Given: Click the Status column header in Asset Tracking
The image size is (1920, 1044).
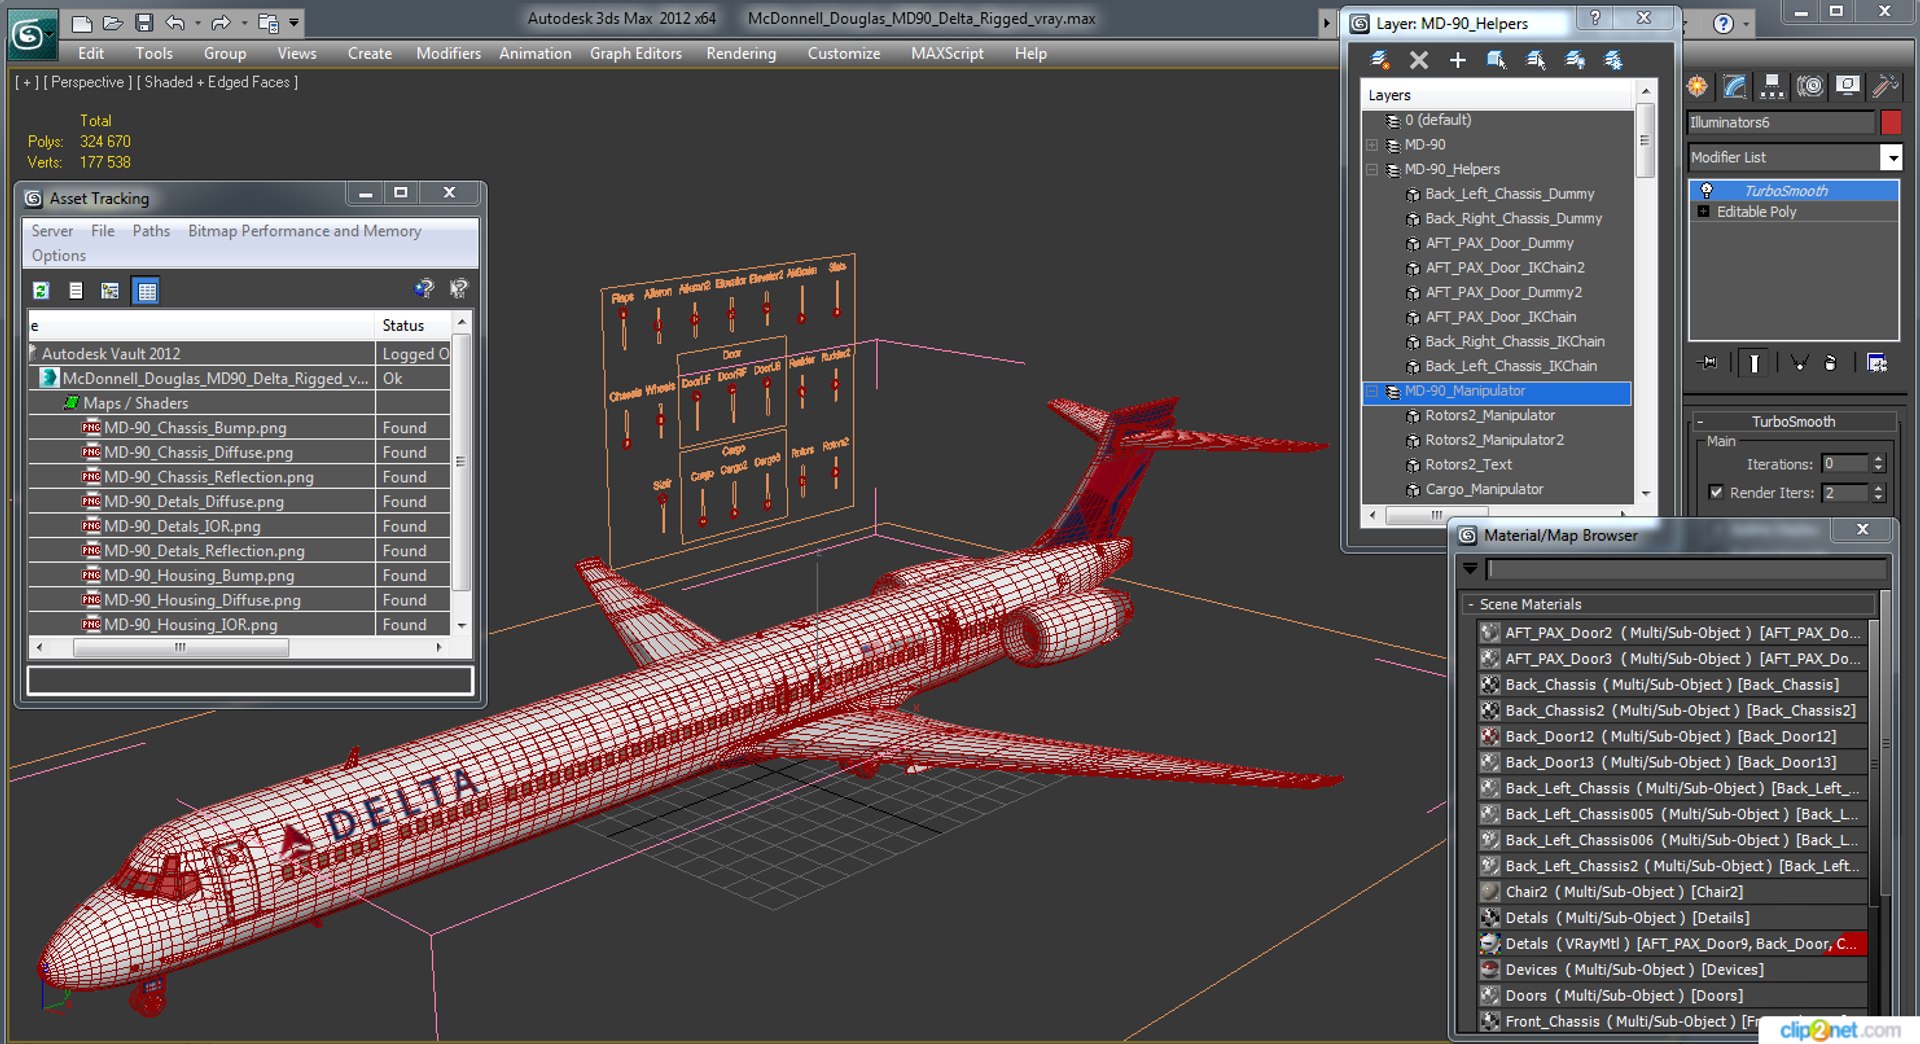Looking at the screenshot, I should pyautogui.click(x=414, y=325).
